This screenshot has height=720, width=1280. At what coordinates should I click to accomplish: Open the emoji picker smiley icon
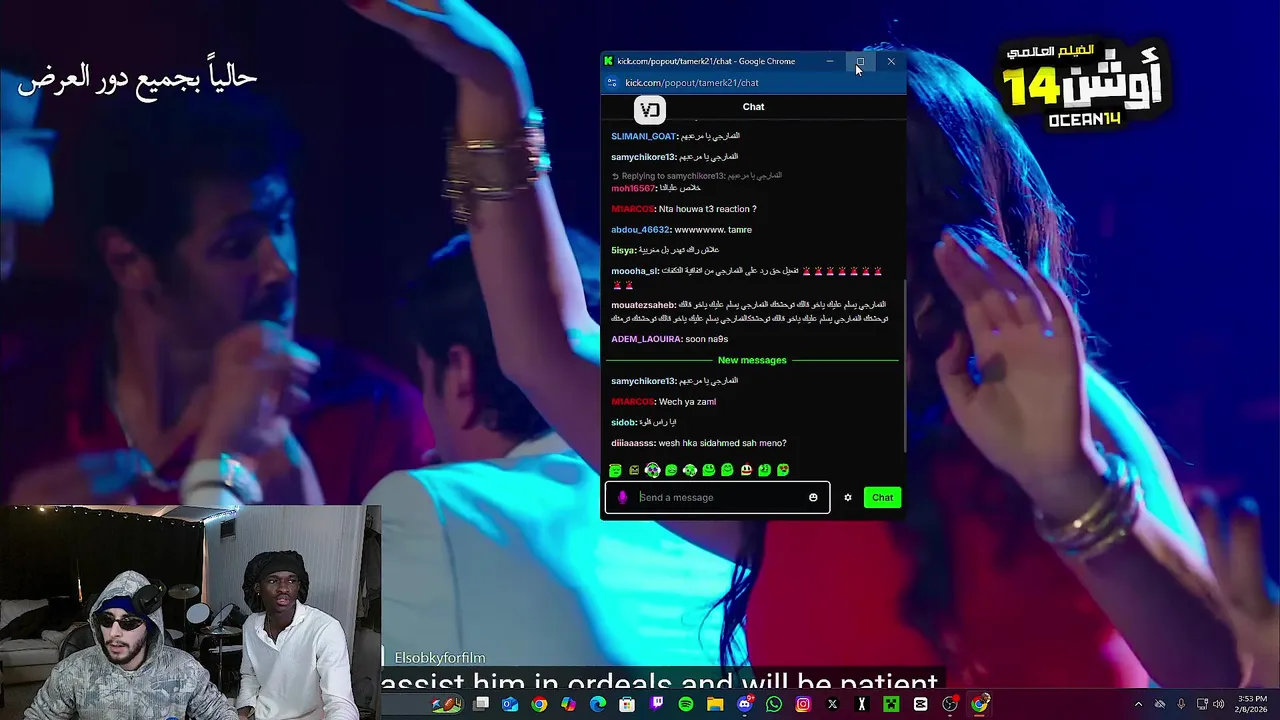[813, 497]
